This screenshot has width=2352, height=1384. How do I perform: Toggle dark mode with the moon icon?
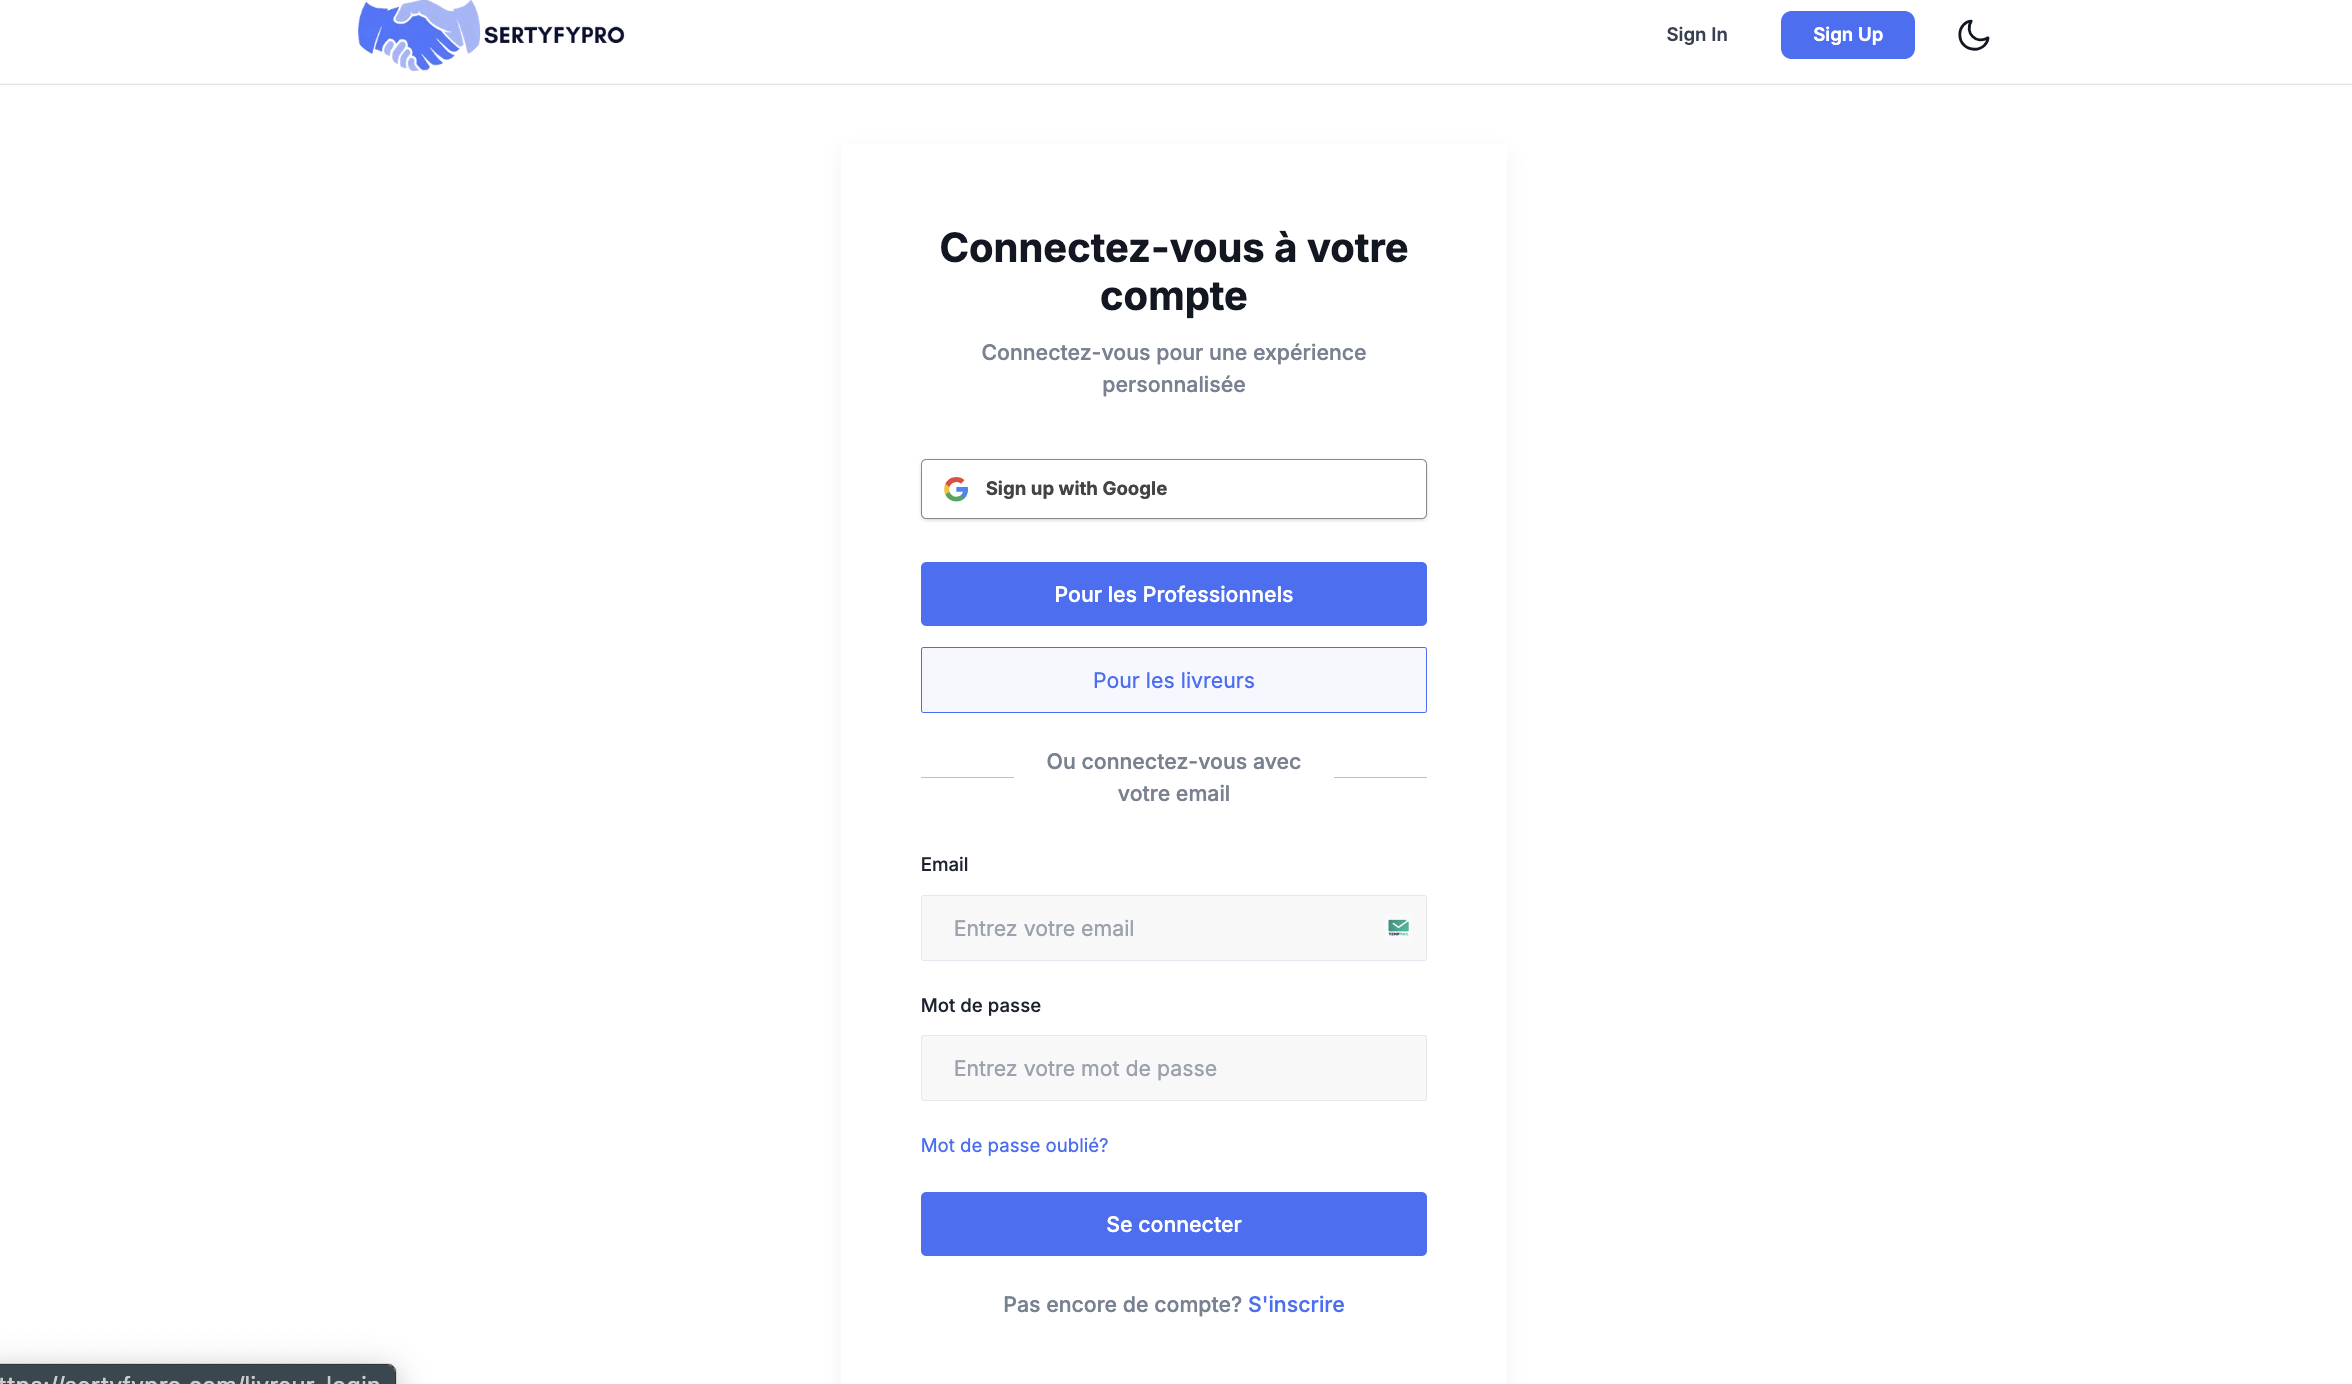(1973, 35)
